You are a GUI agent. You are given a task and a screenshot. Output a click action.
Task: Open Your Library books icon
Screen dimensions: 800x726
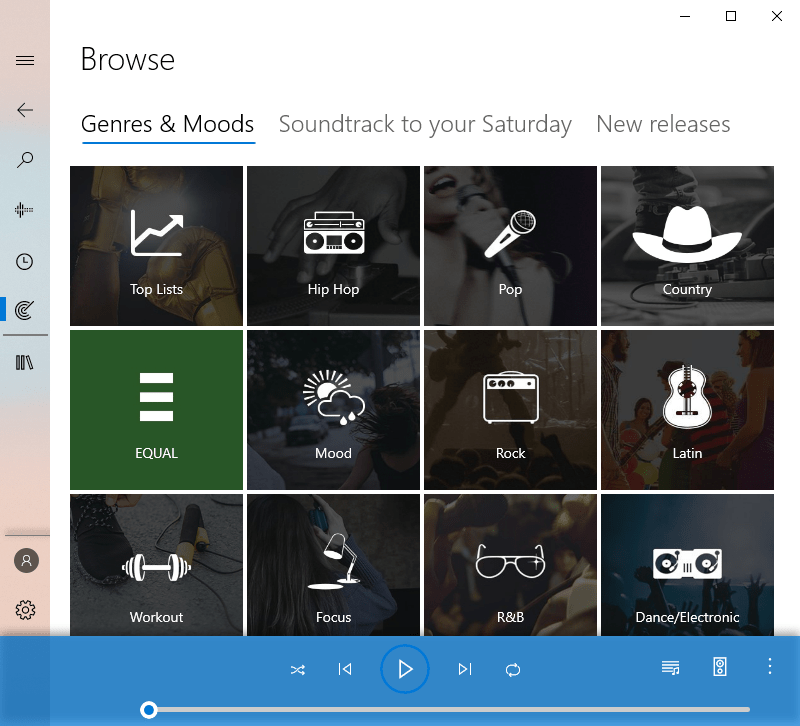[25, 362]
